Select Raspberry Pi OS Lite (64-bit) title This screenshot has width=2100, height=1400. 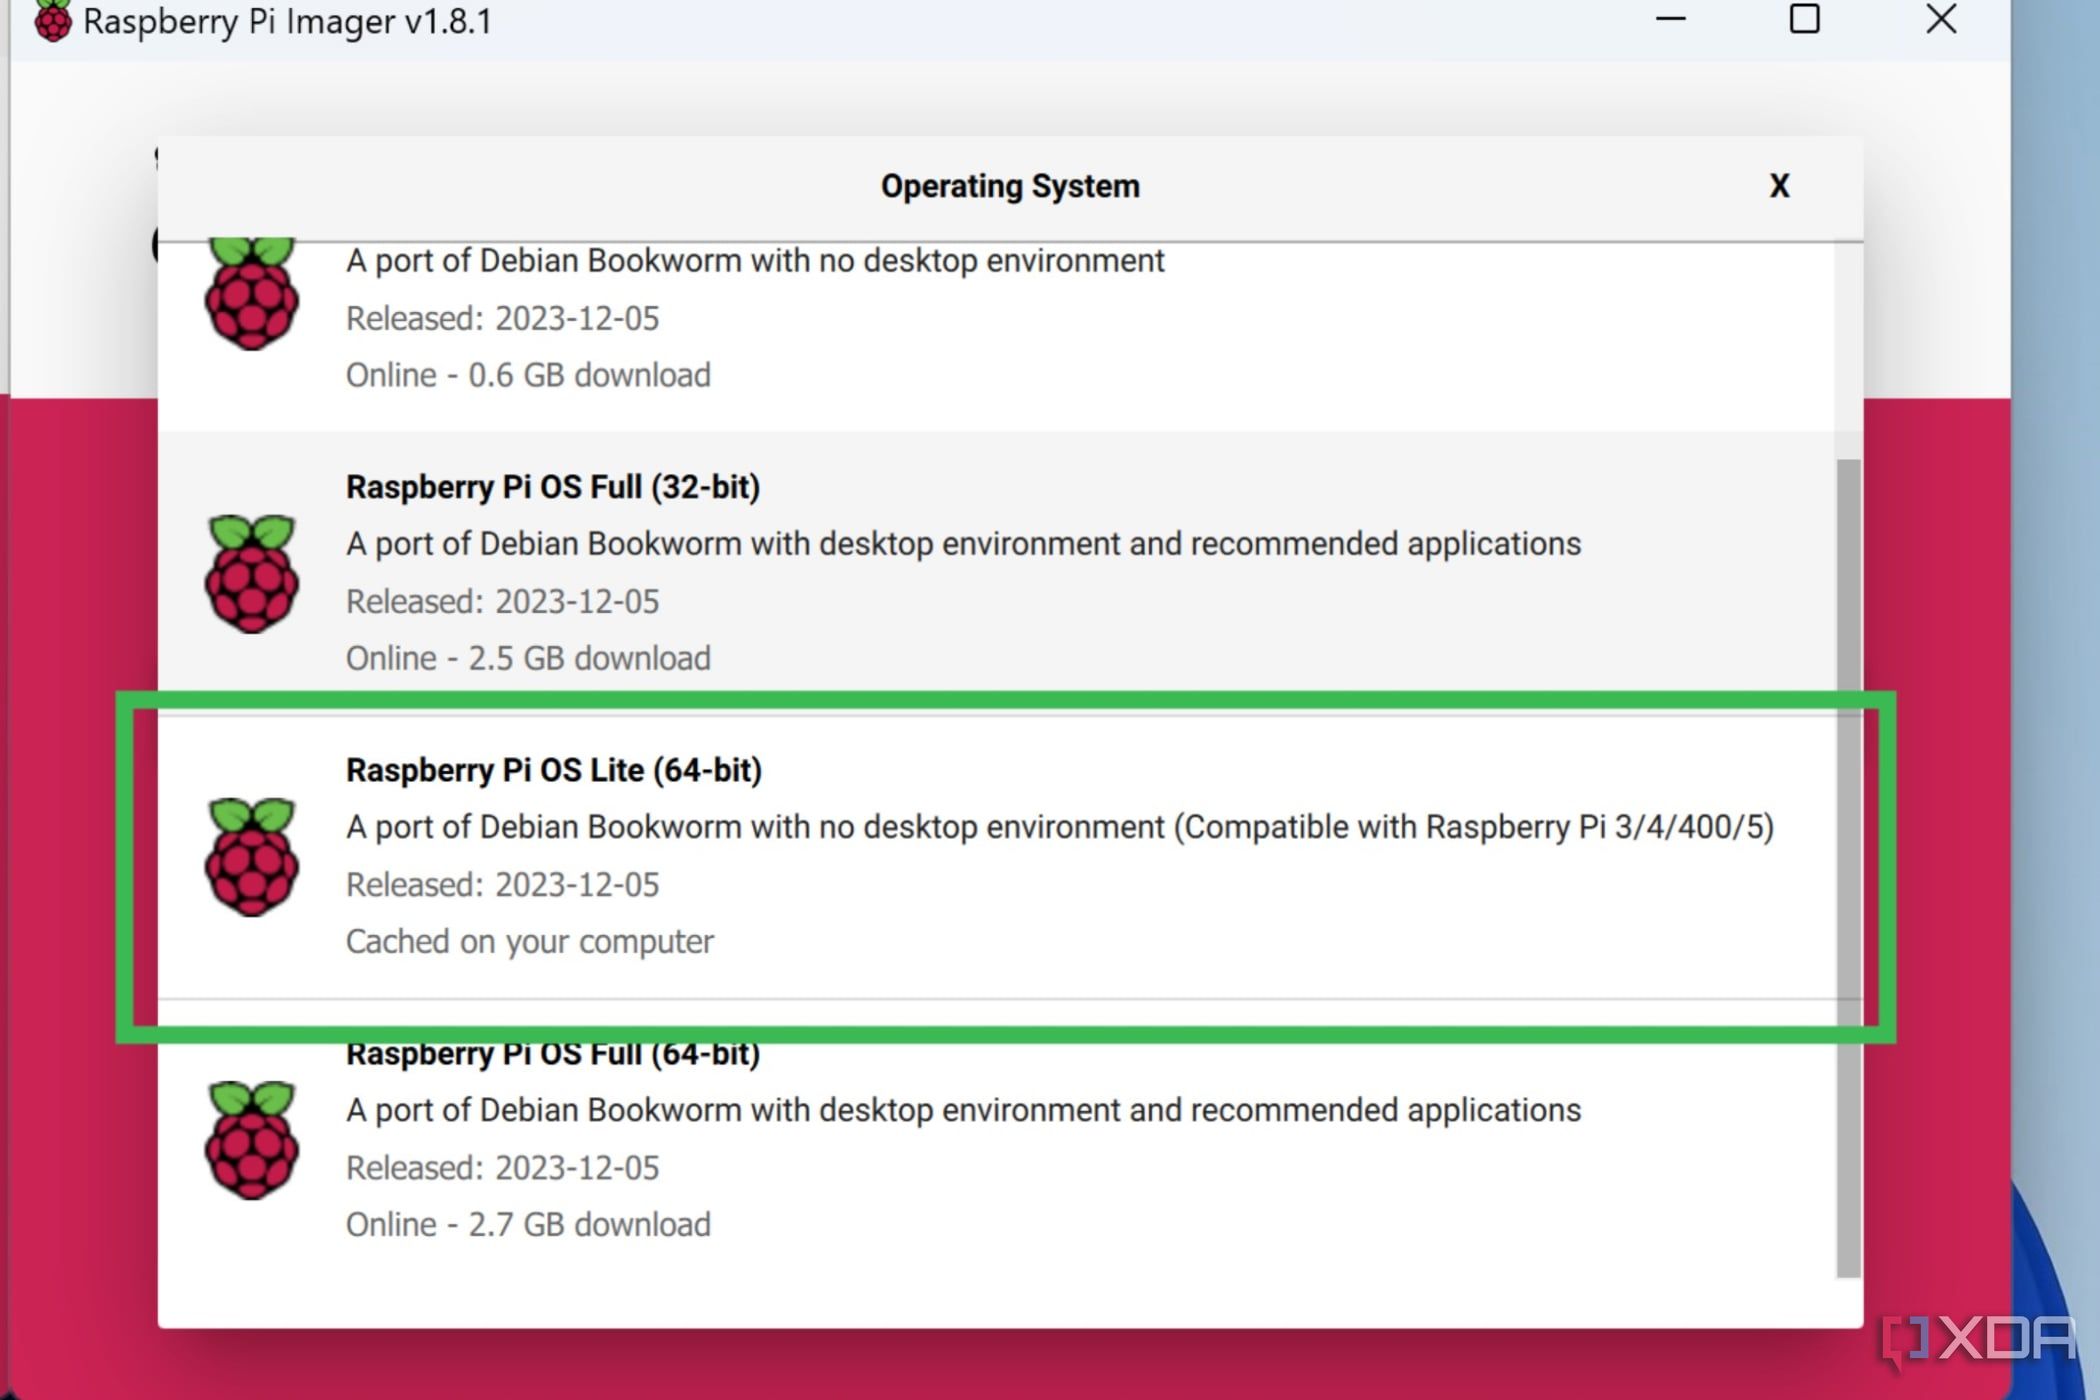554,770
